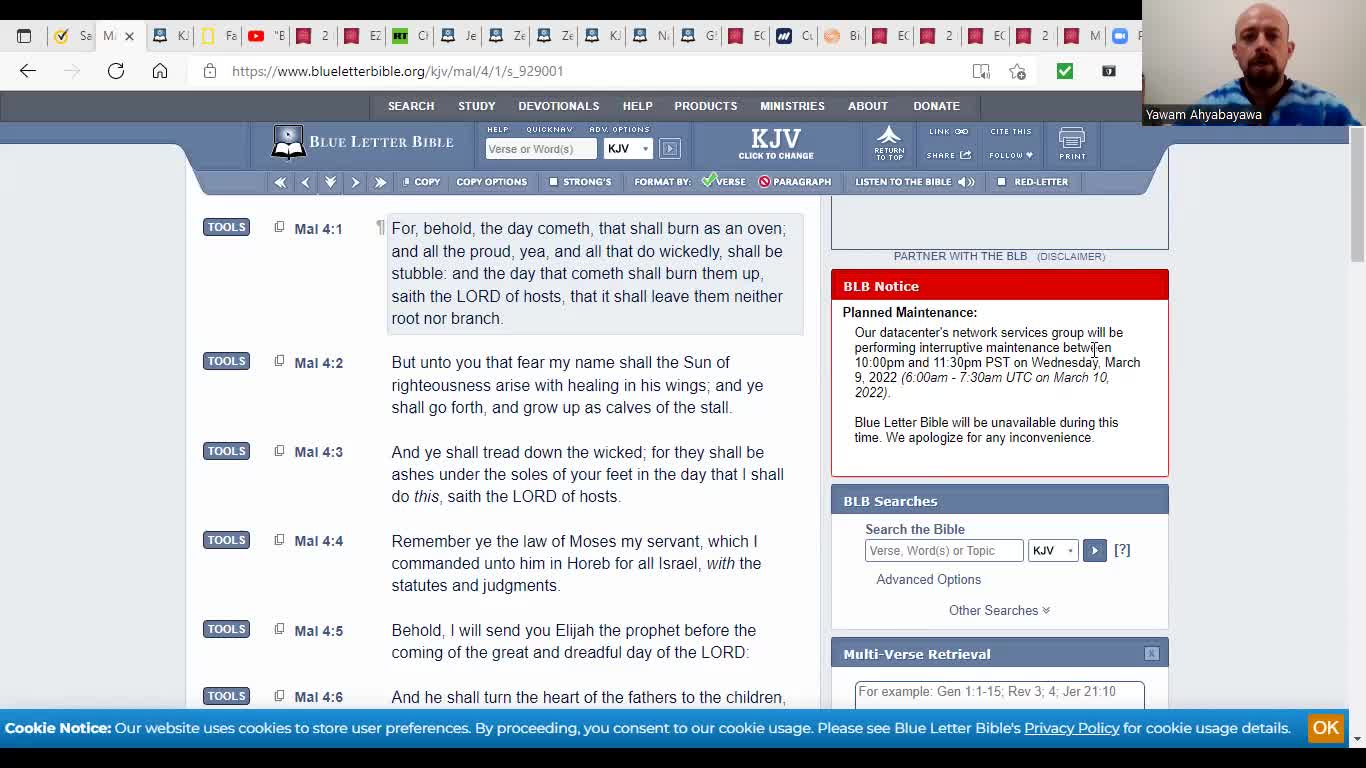Open the STUDY menu

coord(477,106)
